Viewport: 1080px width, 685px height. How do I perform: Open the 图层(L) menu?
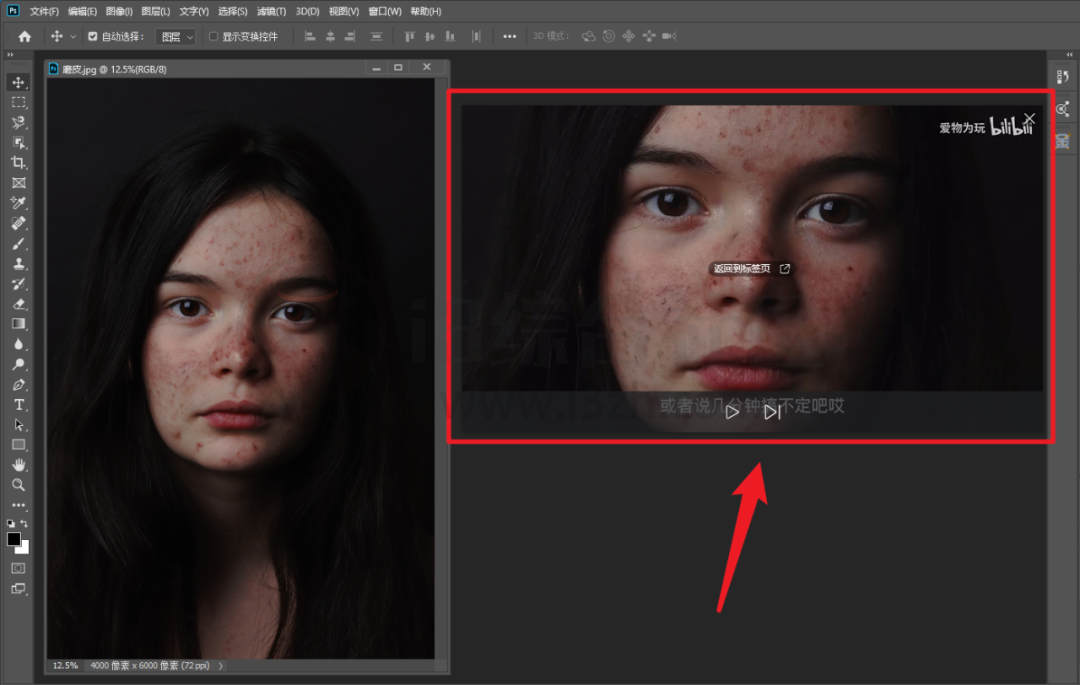click(156, 12)
